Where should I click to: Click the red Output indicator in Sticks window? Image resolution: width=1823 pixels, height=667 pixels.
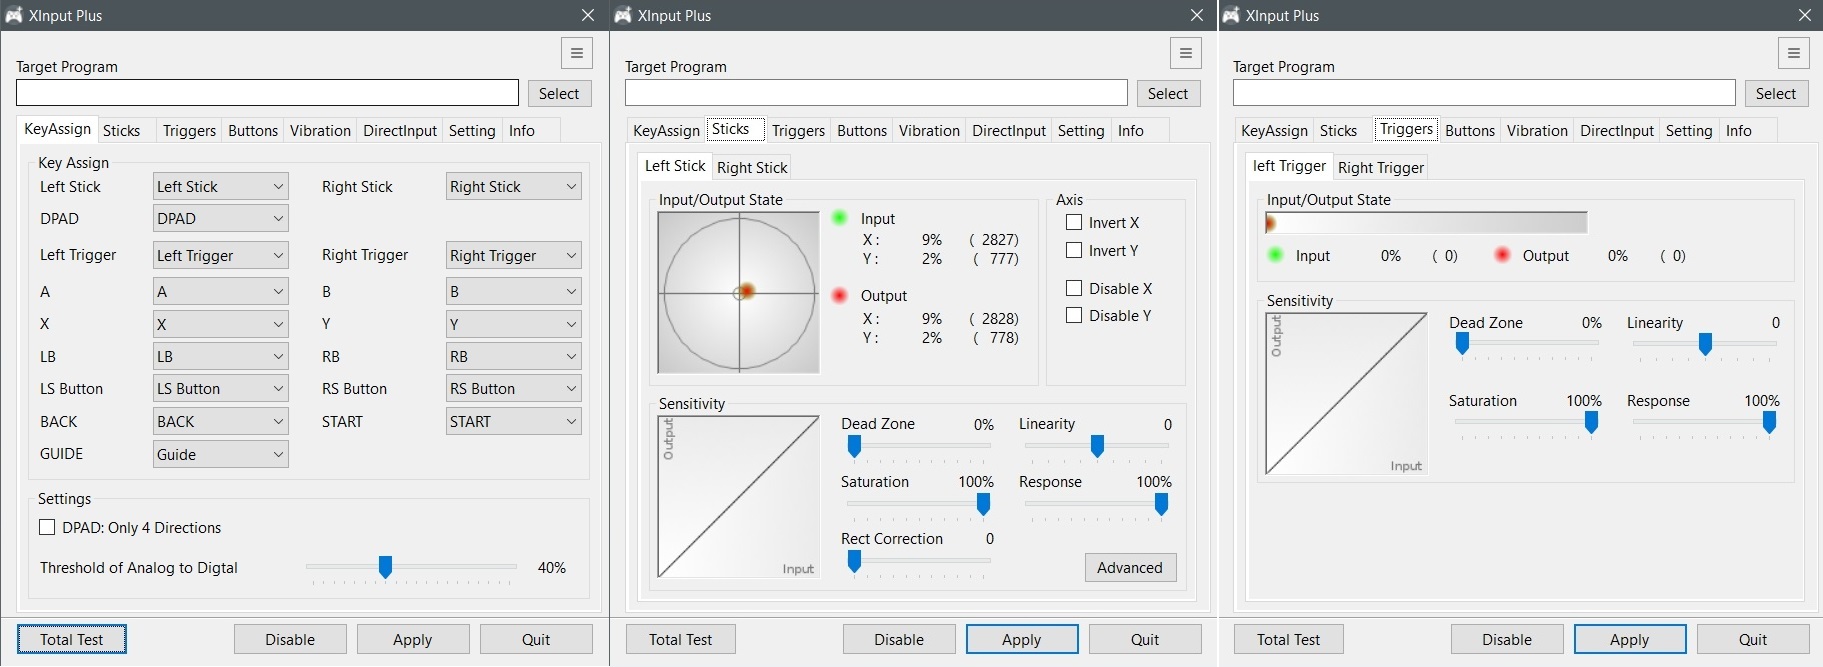[x=840, y=295]
